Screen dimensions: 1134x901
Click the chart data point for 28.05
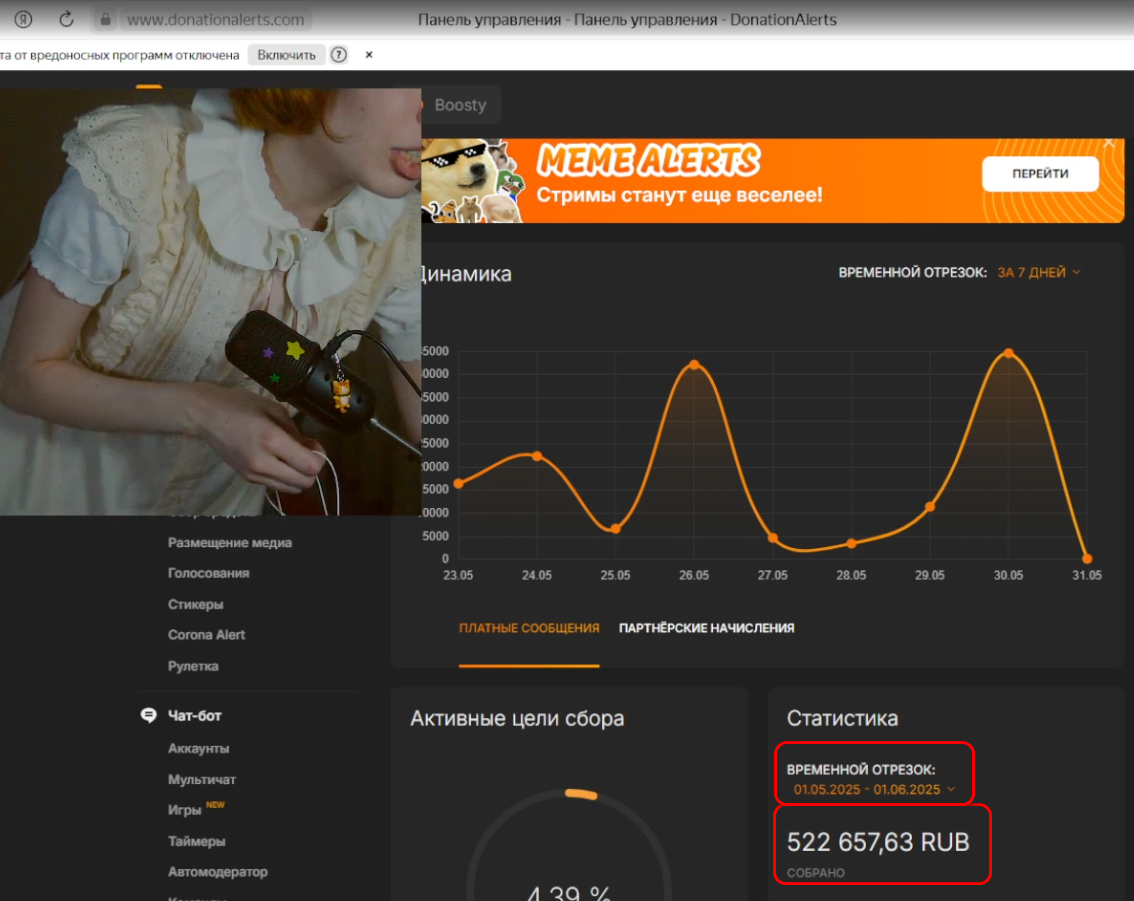point(851,543)
